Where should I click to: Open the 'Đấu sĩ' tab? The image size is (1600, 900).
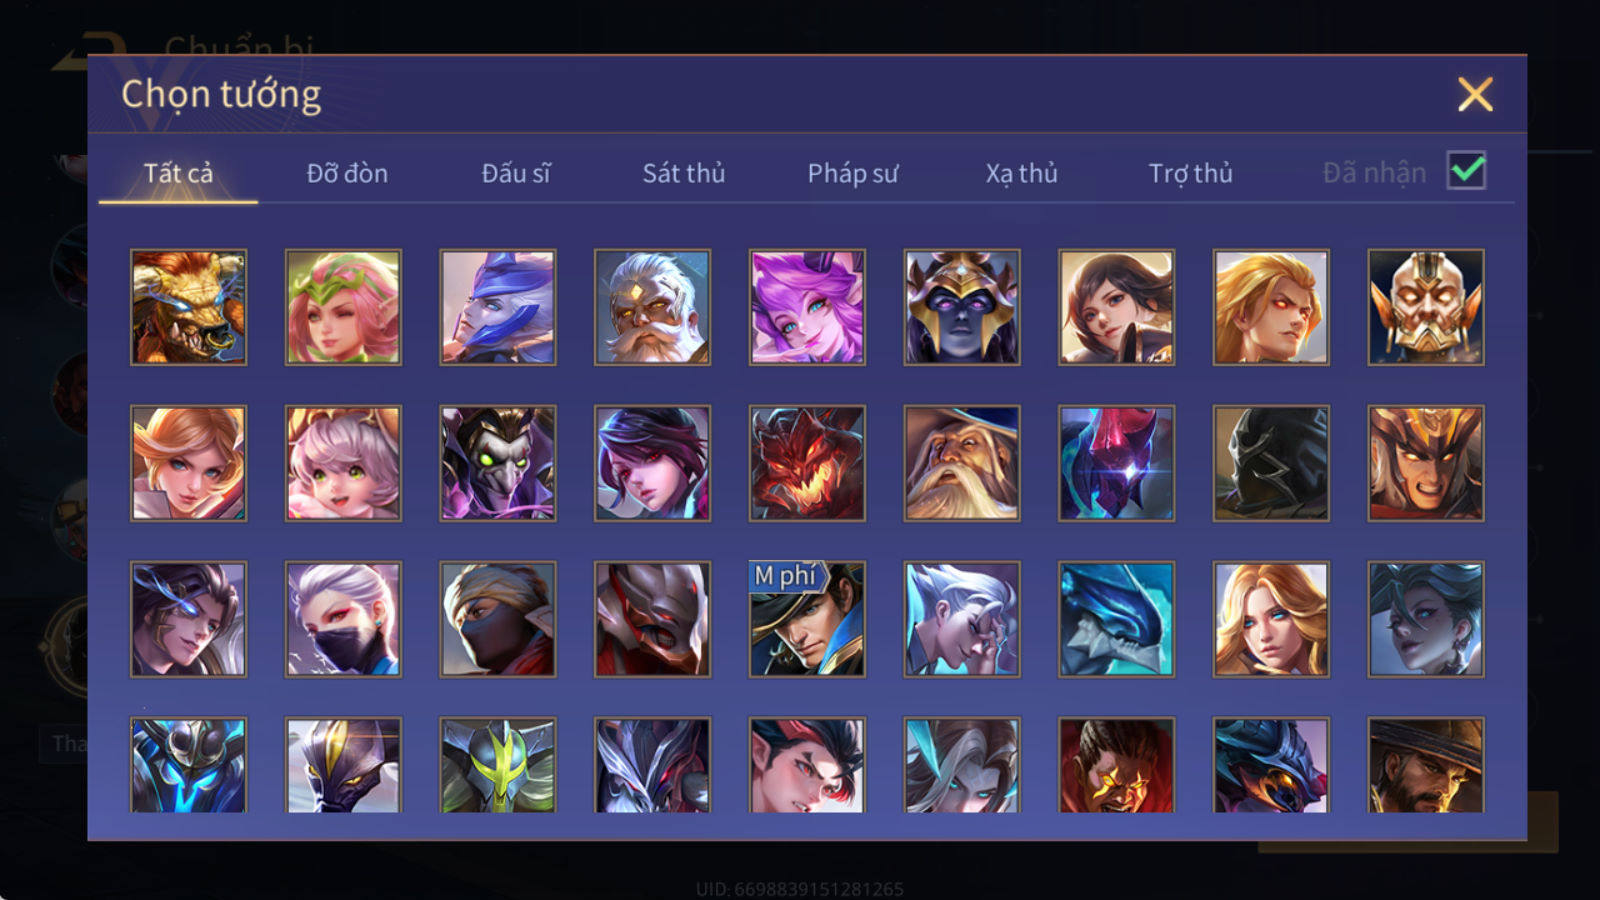click(515, 173)
